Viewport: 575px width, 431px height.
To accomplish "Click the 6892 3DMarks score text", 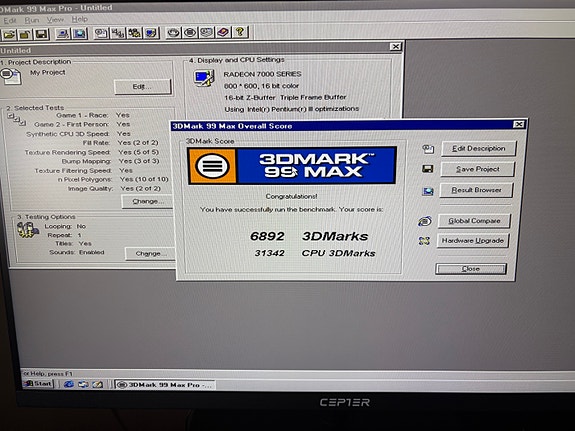I will coord(309,236).
